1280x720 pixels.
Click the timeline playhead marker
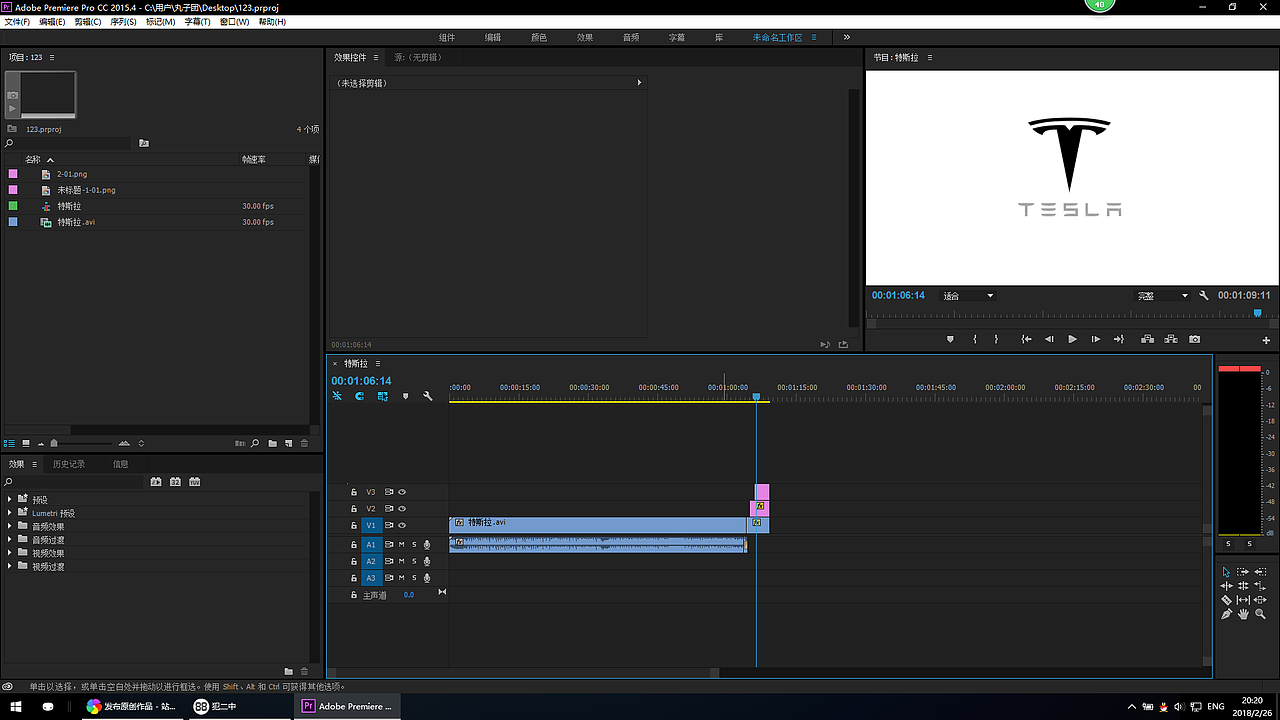pyautogui.click(x=756, y=397)
